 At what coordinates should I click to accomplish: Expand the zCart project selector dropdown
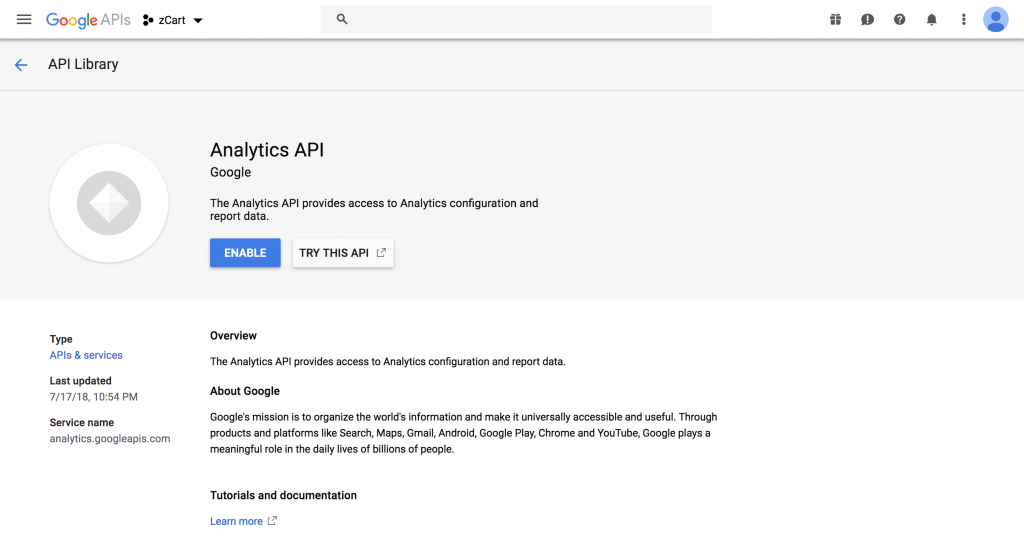click(x=173, y=20)
